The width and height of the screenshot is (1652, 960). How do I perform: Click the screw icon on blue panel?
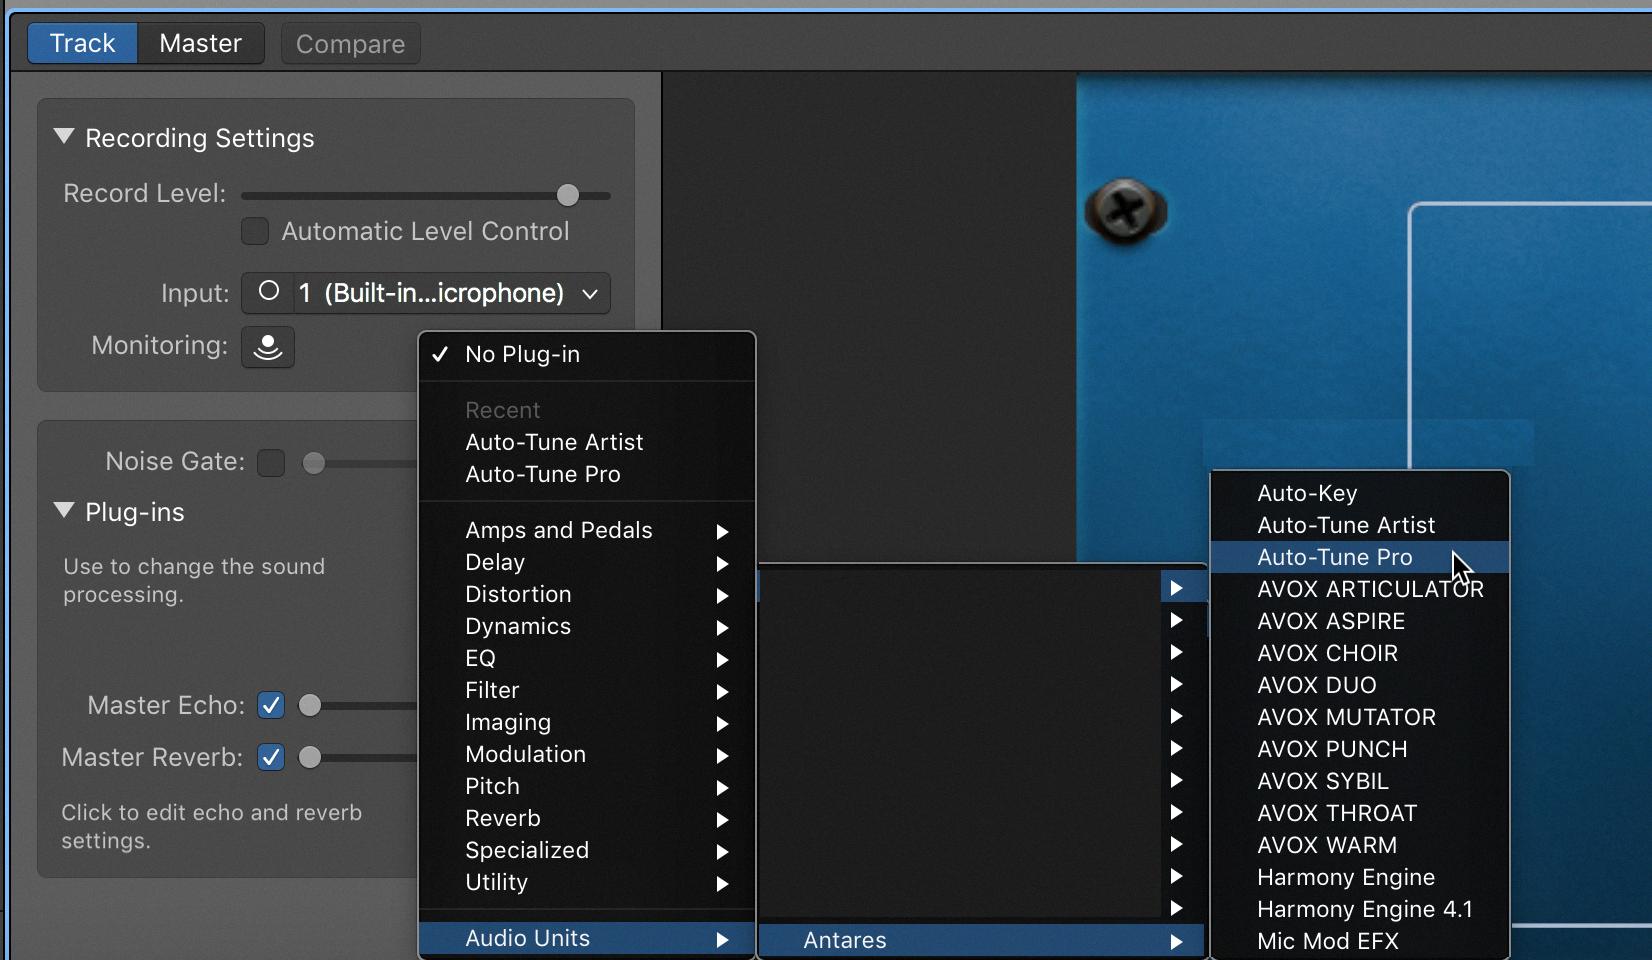coord(1126,211)
